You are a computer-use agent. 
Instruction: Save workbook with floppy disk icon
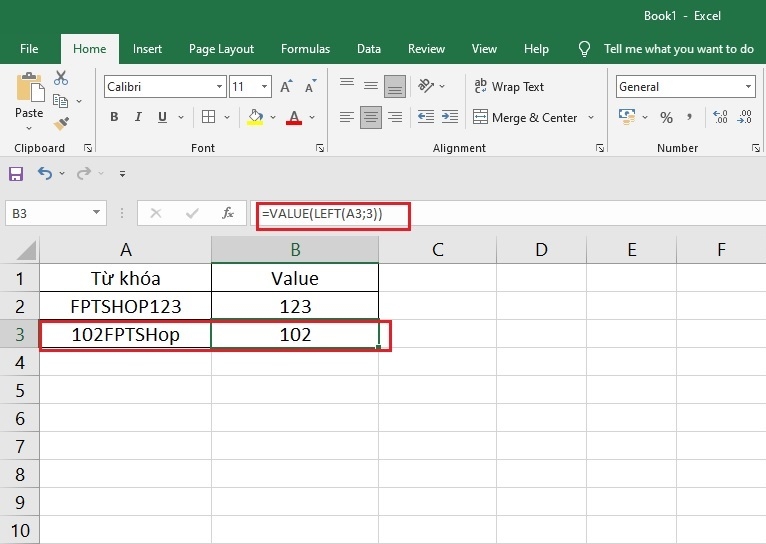coord(16,173)
